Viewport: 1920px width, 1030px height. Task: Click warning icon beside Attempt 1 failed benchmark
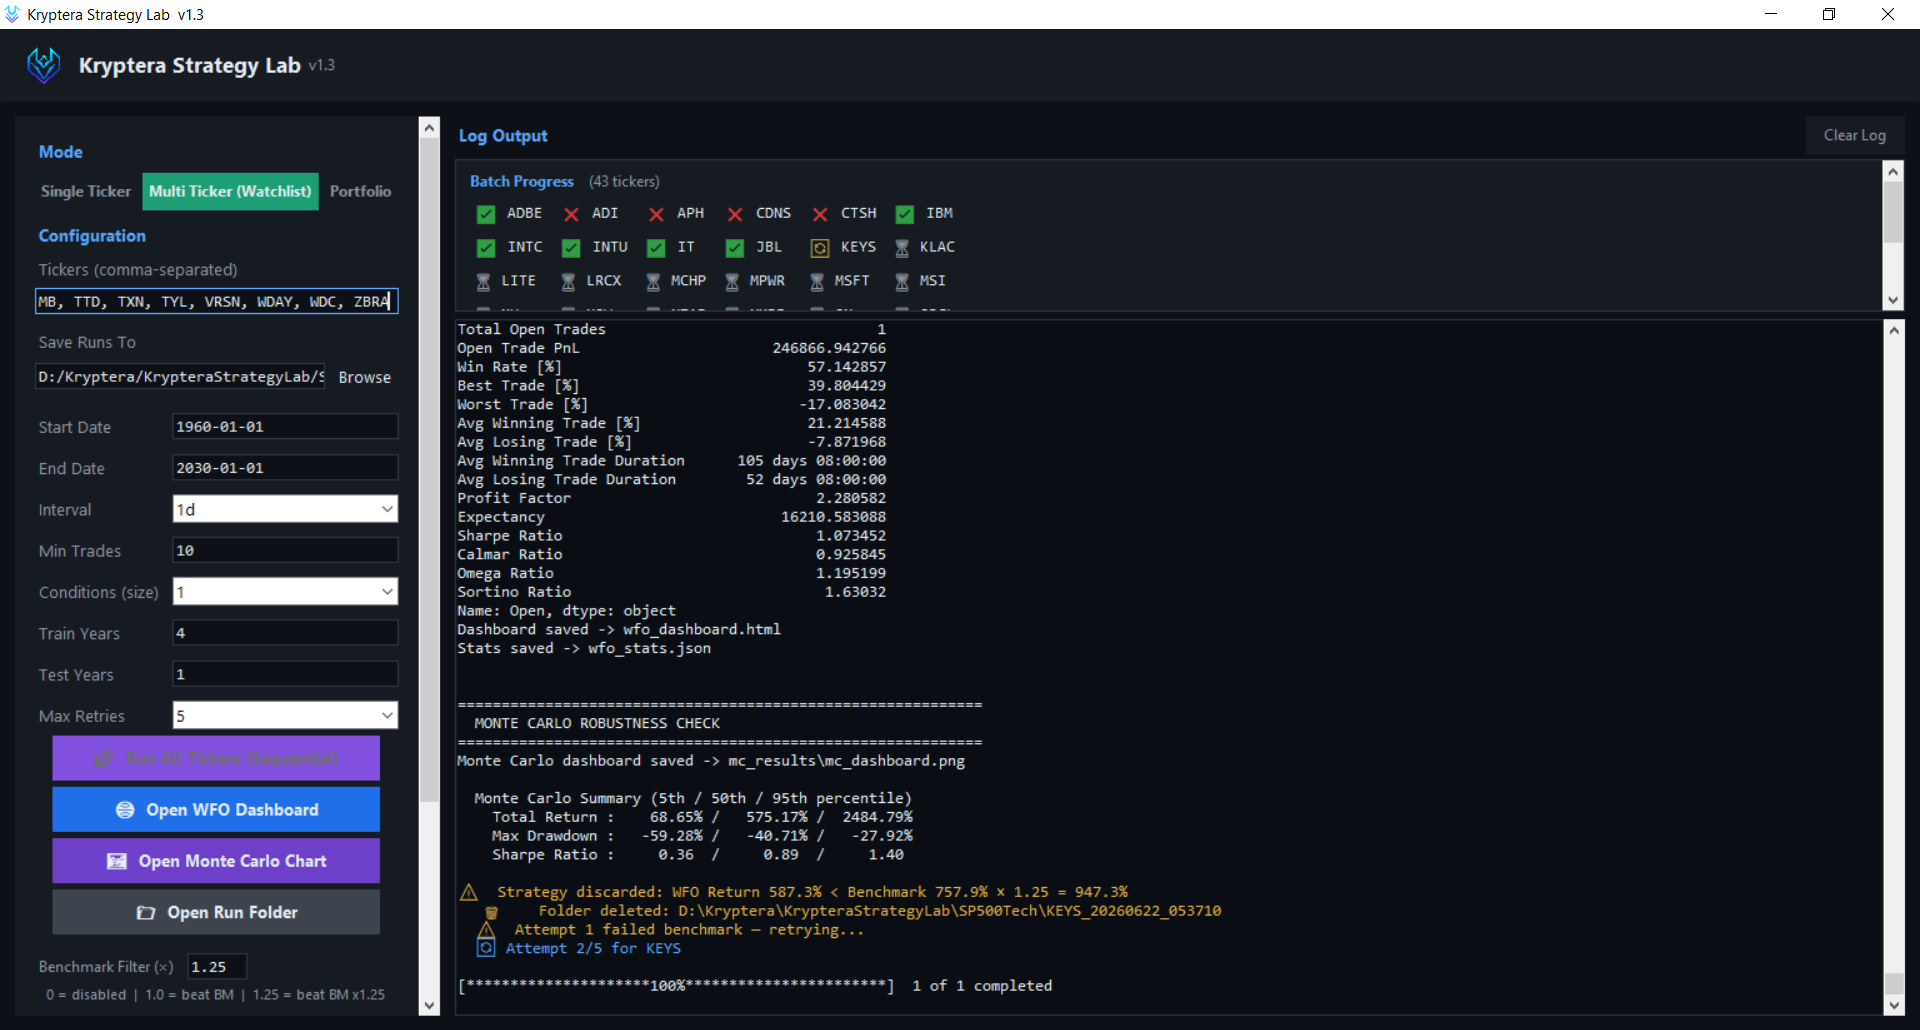(x=486, y=930)
